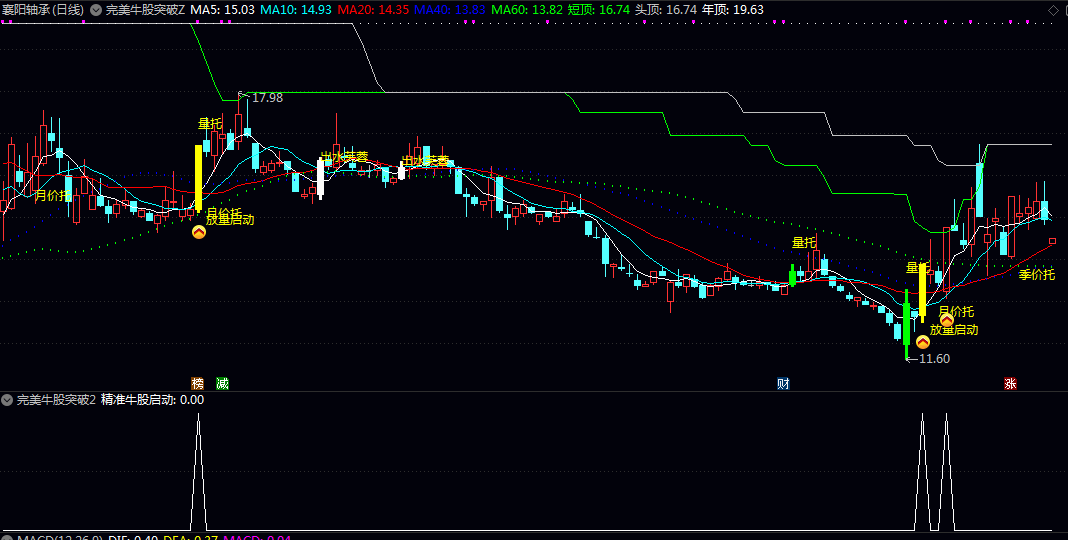Click the 榜 event marker icon
This screenshot has width=1068, height=540.
point(197,383)
